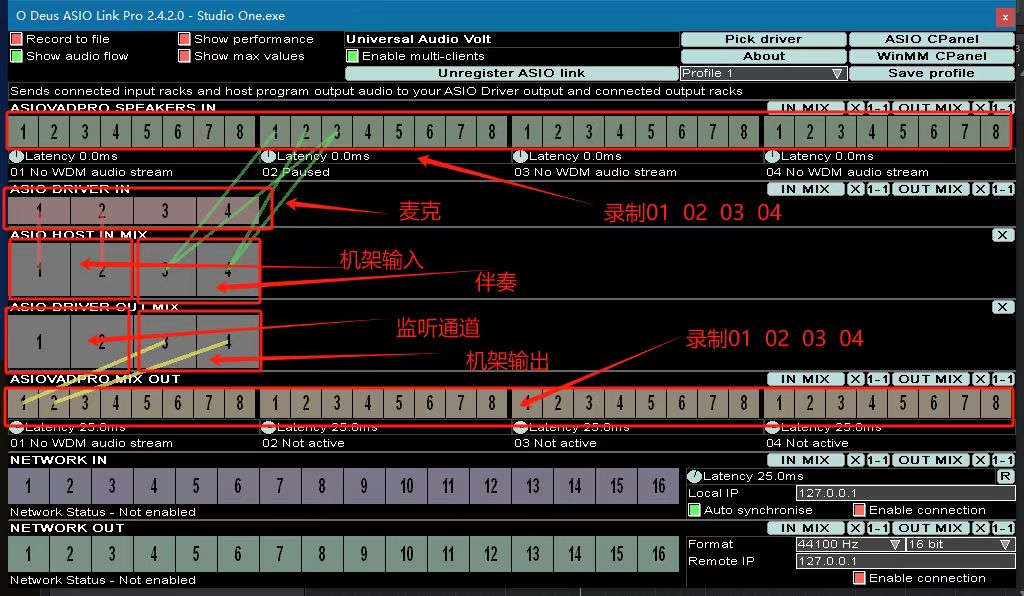Enable connection under Network In settings
The height and width of the screenshot is (596, 1024).
point(859,510)
